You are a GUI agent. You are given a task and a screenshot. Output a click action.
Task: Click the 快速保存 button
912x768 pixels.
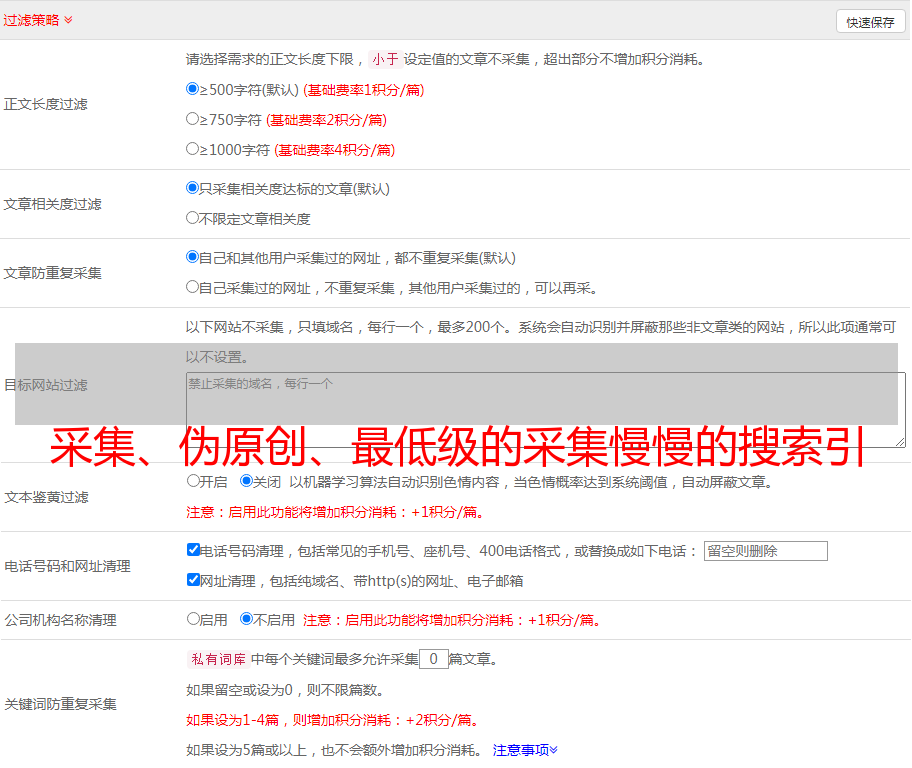tap(869, 22)
